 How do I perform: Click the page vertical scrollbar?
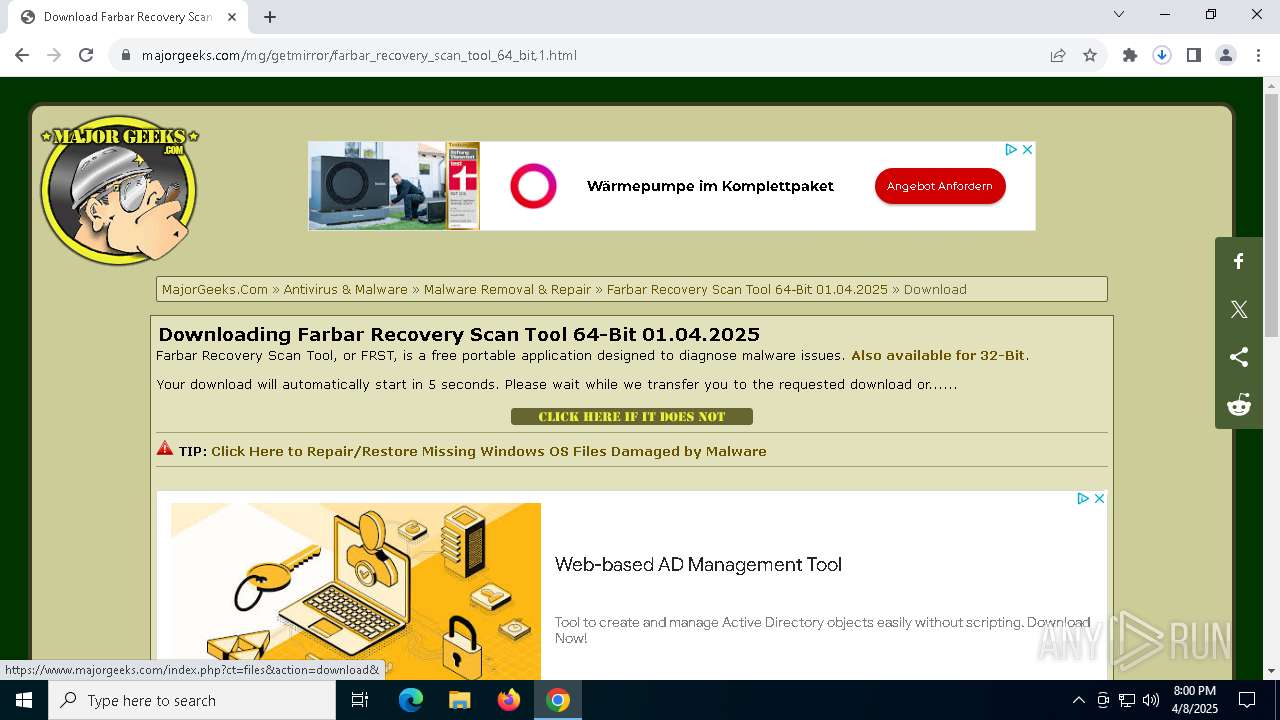tap(1271, 216)
